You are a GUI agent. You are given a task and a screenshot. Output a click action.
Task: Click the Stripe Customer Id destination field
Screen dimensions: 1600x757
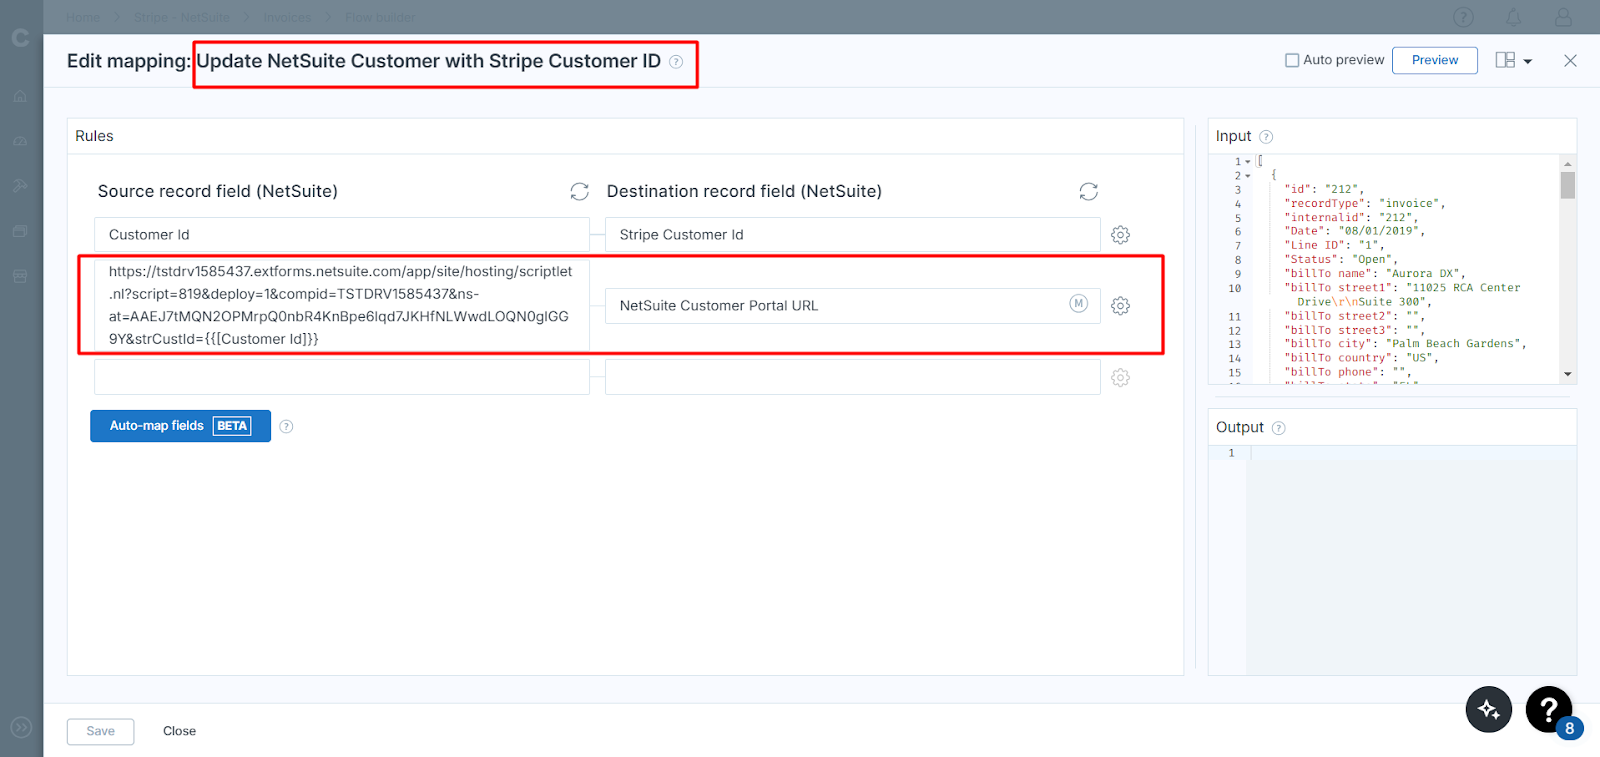(x=852, y=235)
